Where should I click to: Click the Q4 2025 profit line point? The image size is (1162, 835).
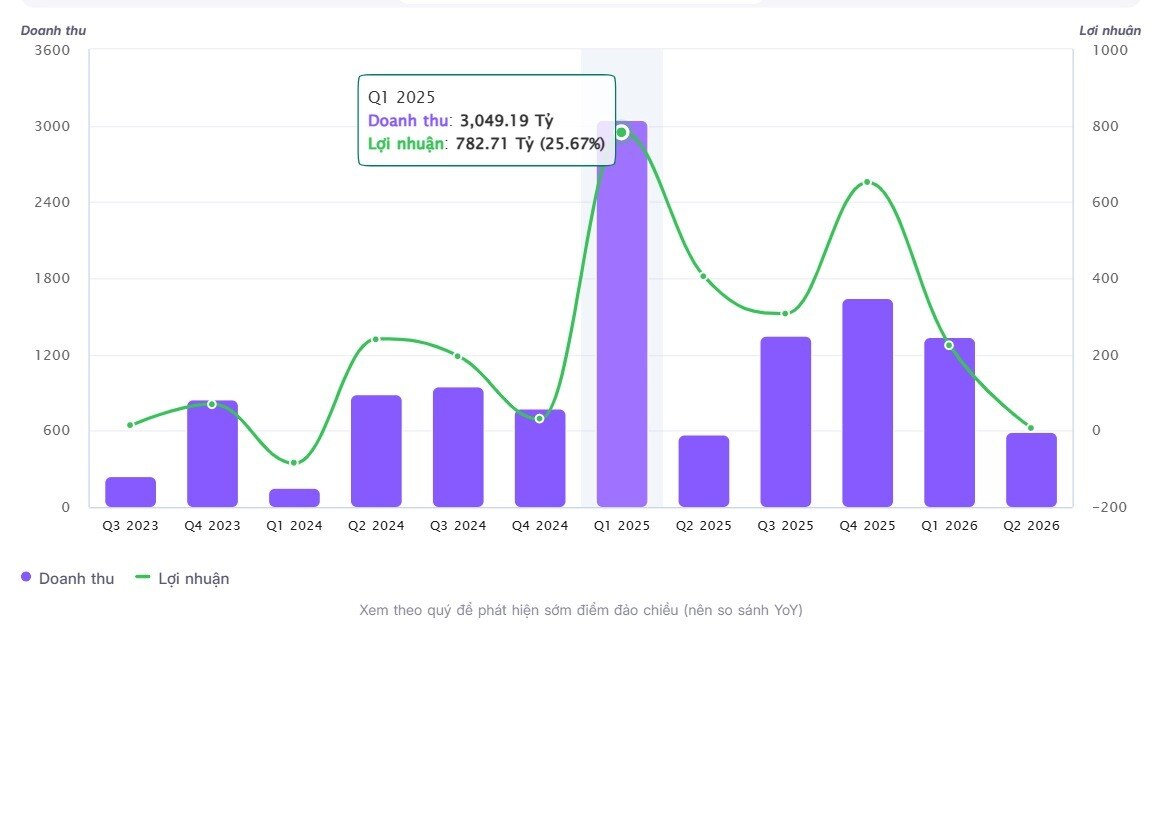click(868, 182)
